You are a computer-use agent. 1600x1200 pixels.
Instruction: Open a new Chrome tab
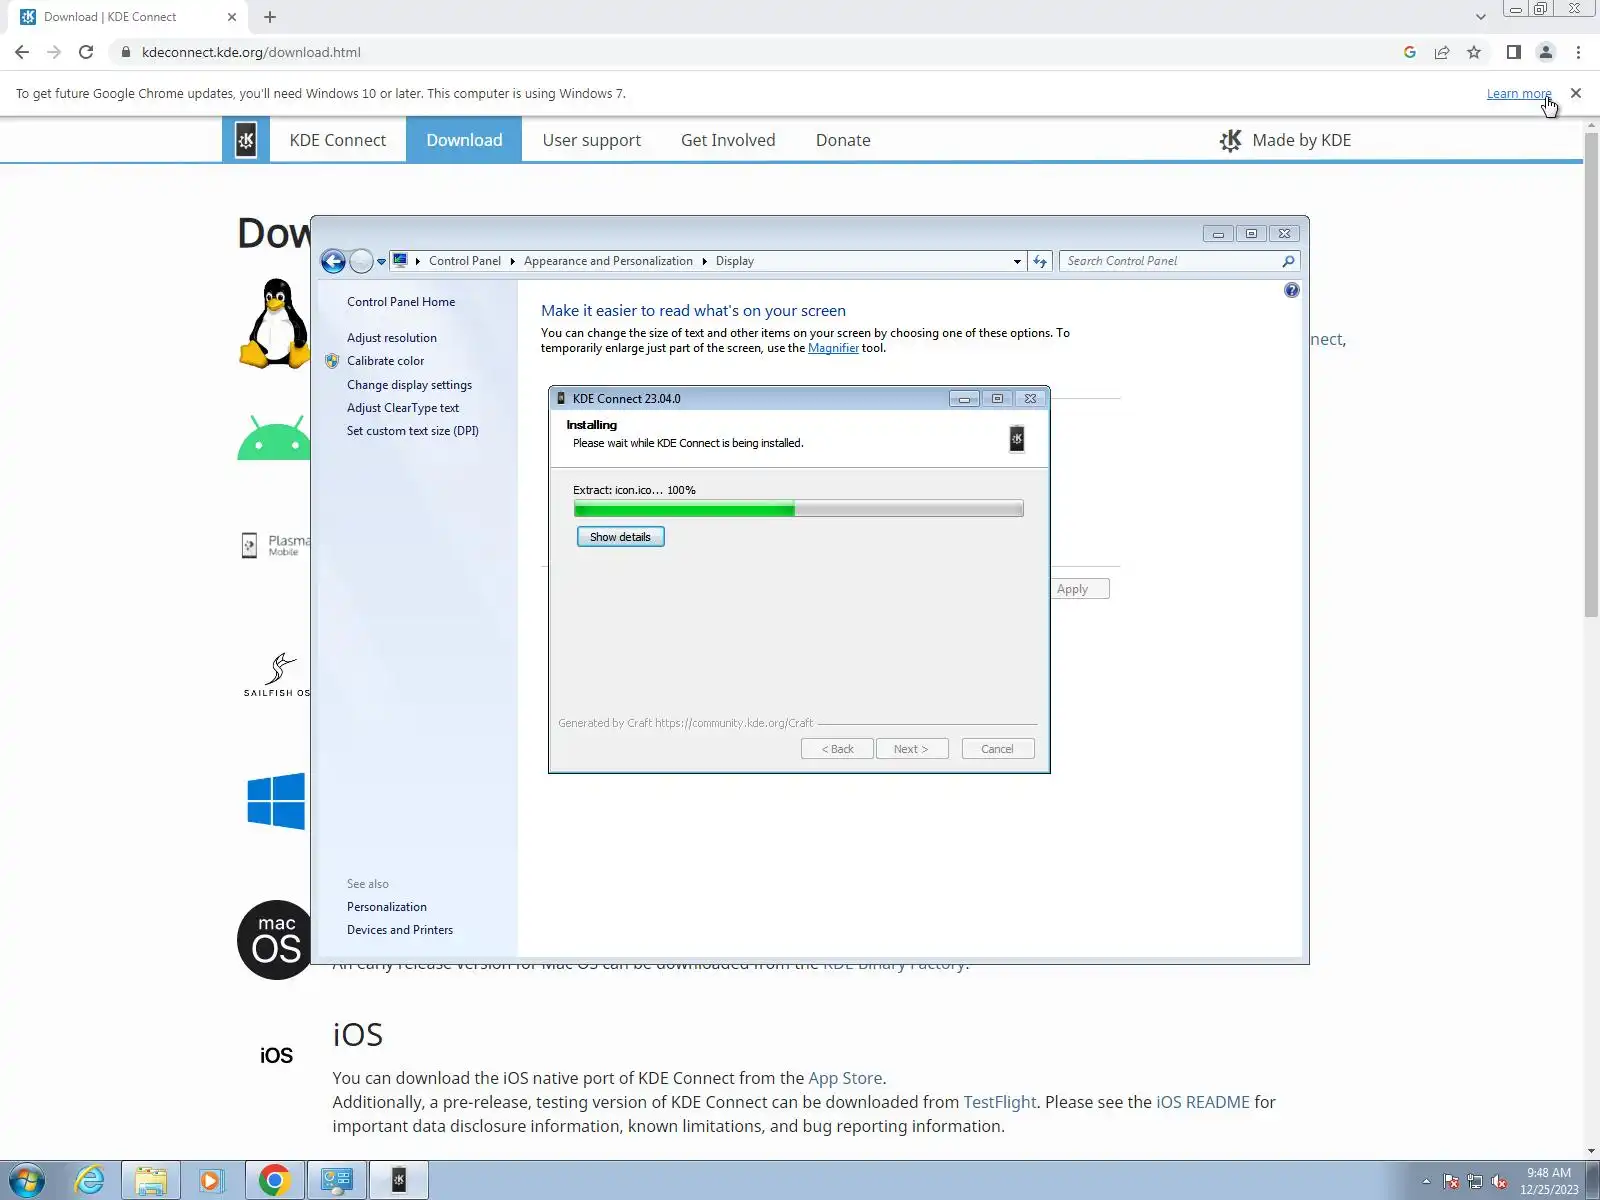pos(270,17)
